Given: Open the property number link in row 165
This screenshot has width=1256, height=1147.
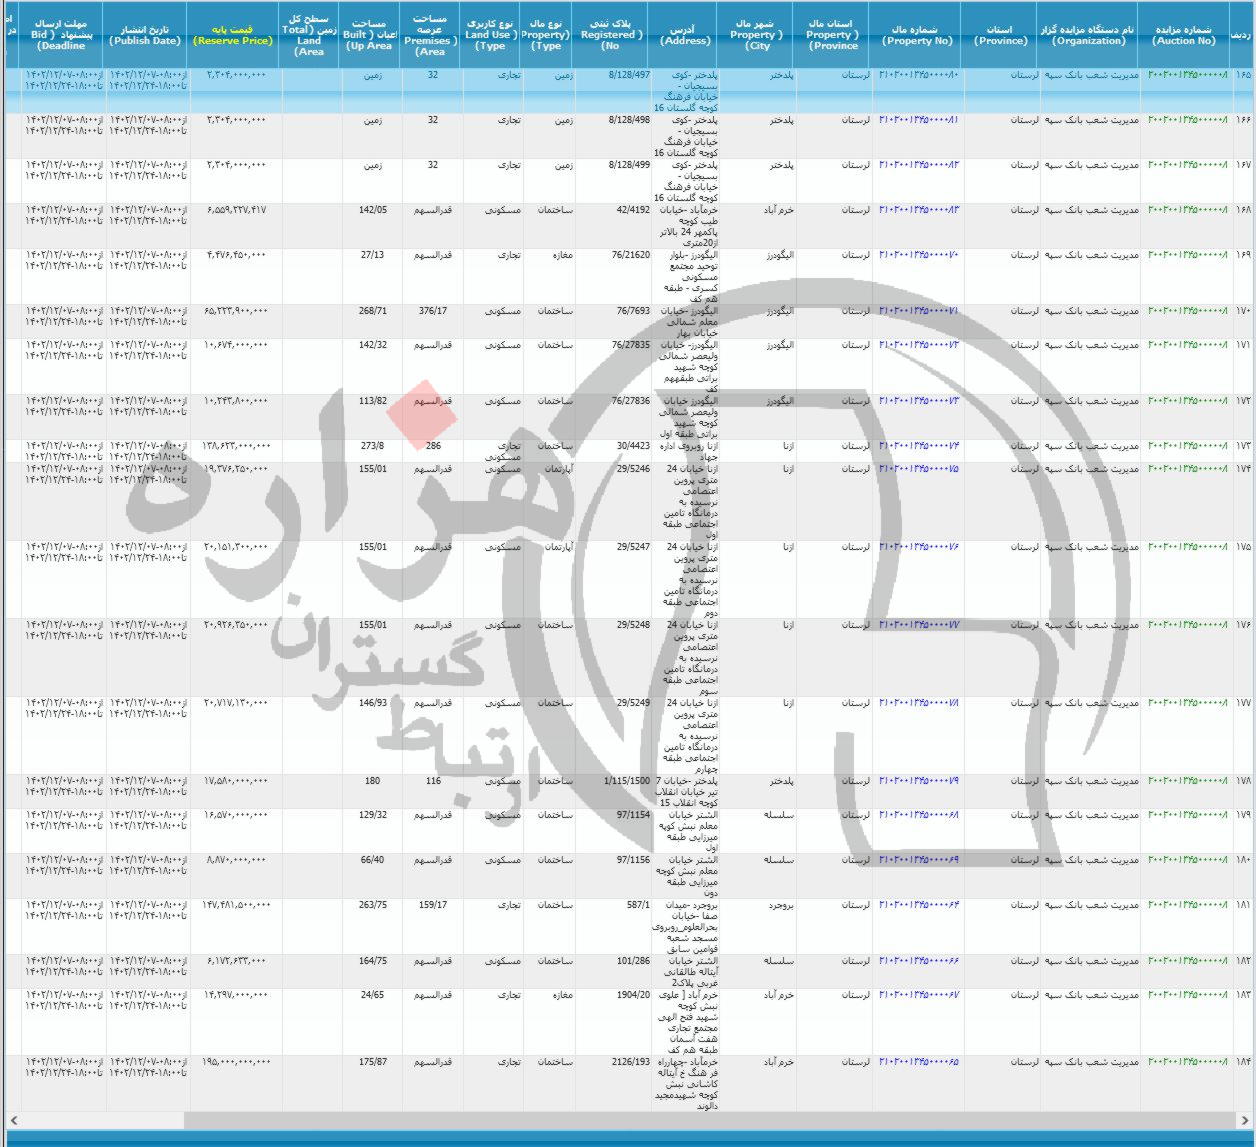Looking at the screenshot, I should pyautogui.click(x=918, y=76).
